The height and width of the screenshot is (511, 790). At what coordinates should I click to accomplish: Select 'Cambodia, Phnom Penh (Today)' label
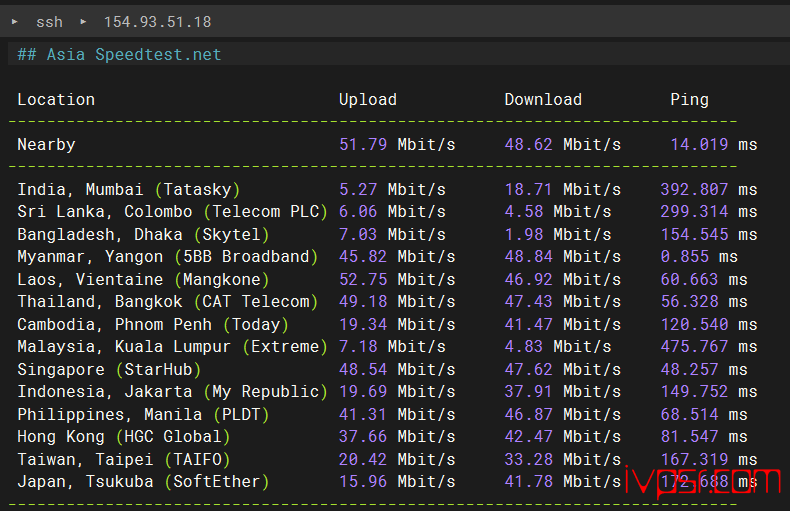pos(153,325)
